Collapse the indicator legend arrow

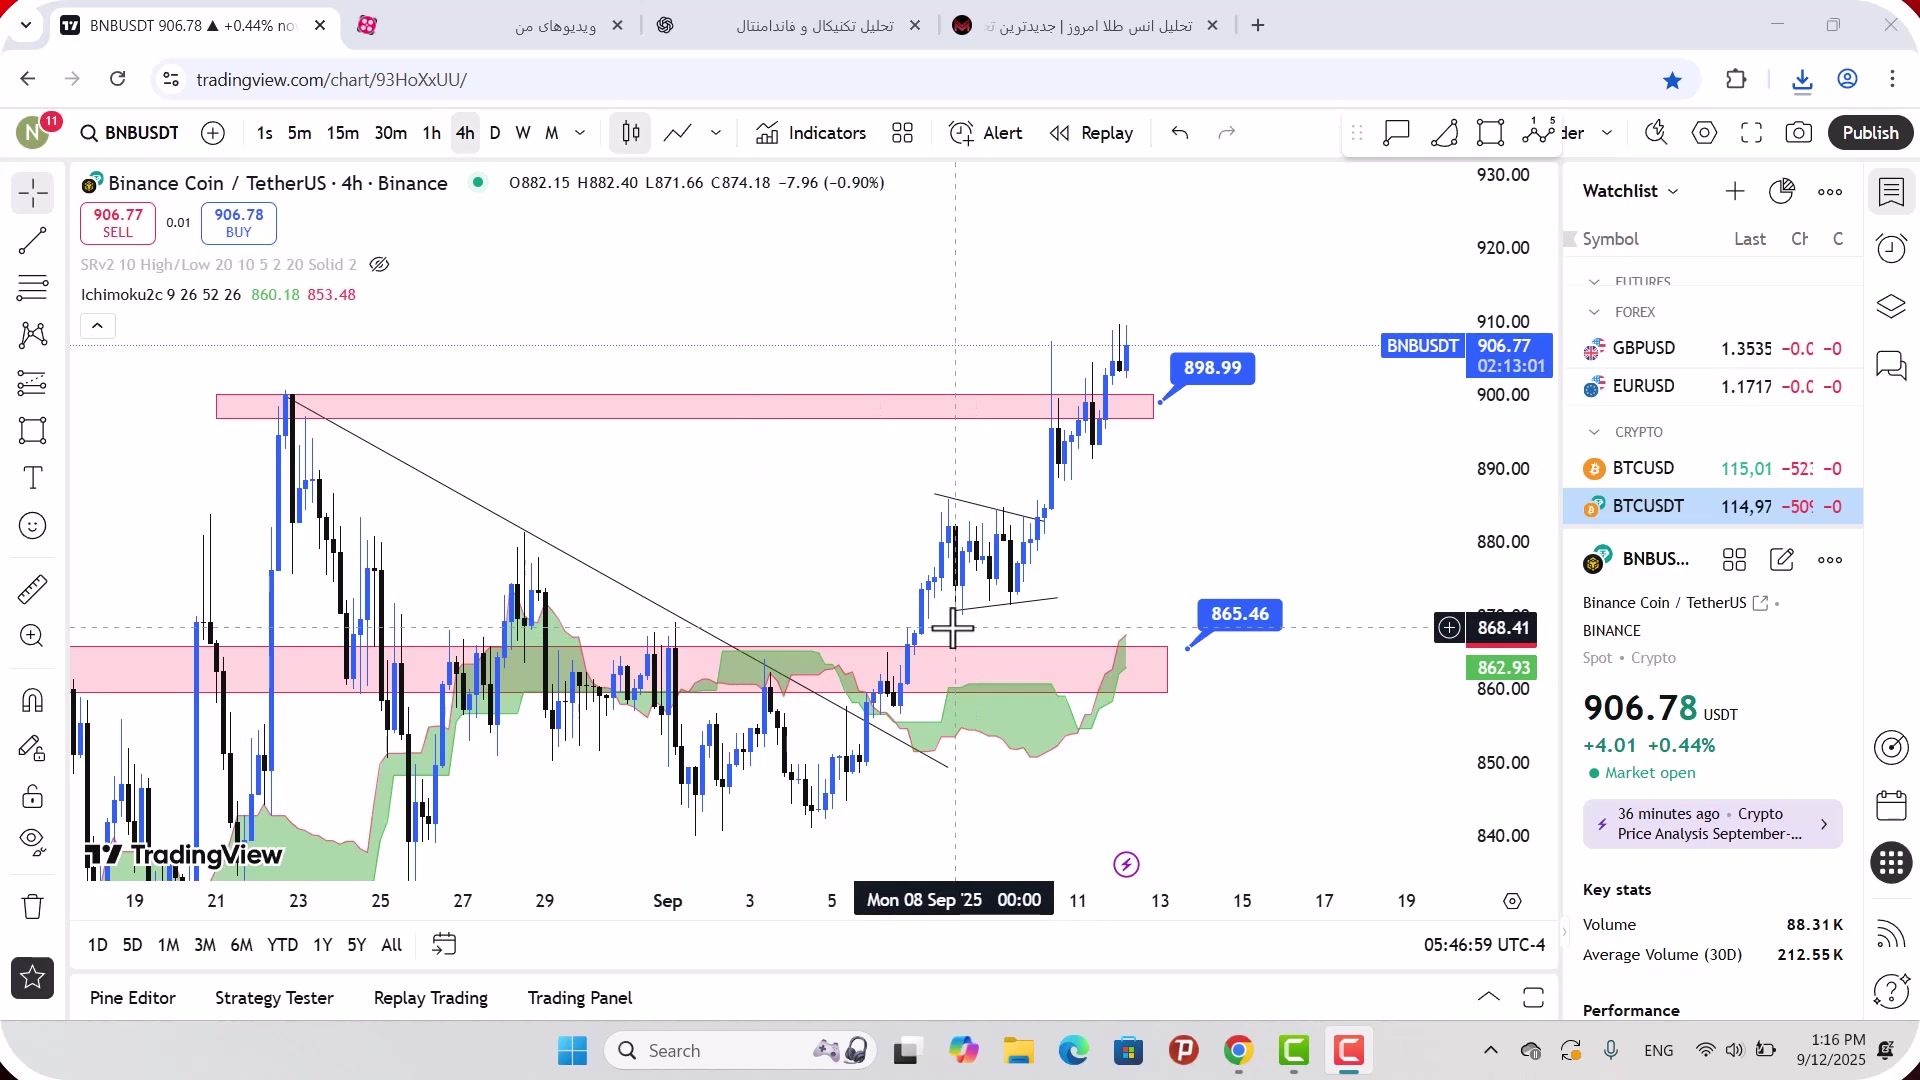97,326
